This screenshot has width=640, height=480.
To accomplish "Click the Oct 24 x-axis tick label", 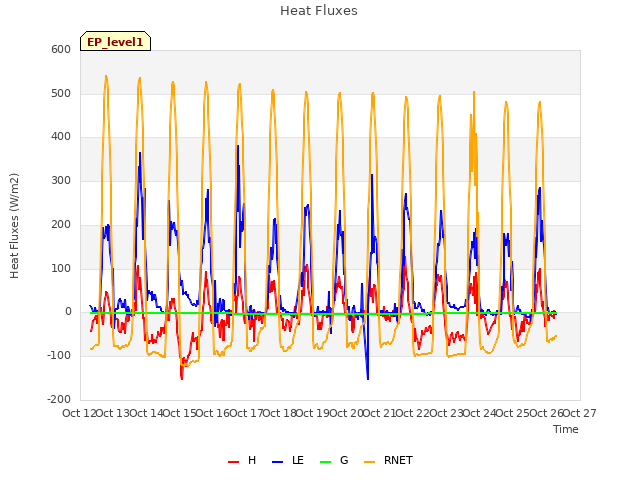I will pos(479,413).
